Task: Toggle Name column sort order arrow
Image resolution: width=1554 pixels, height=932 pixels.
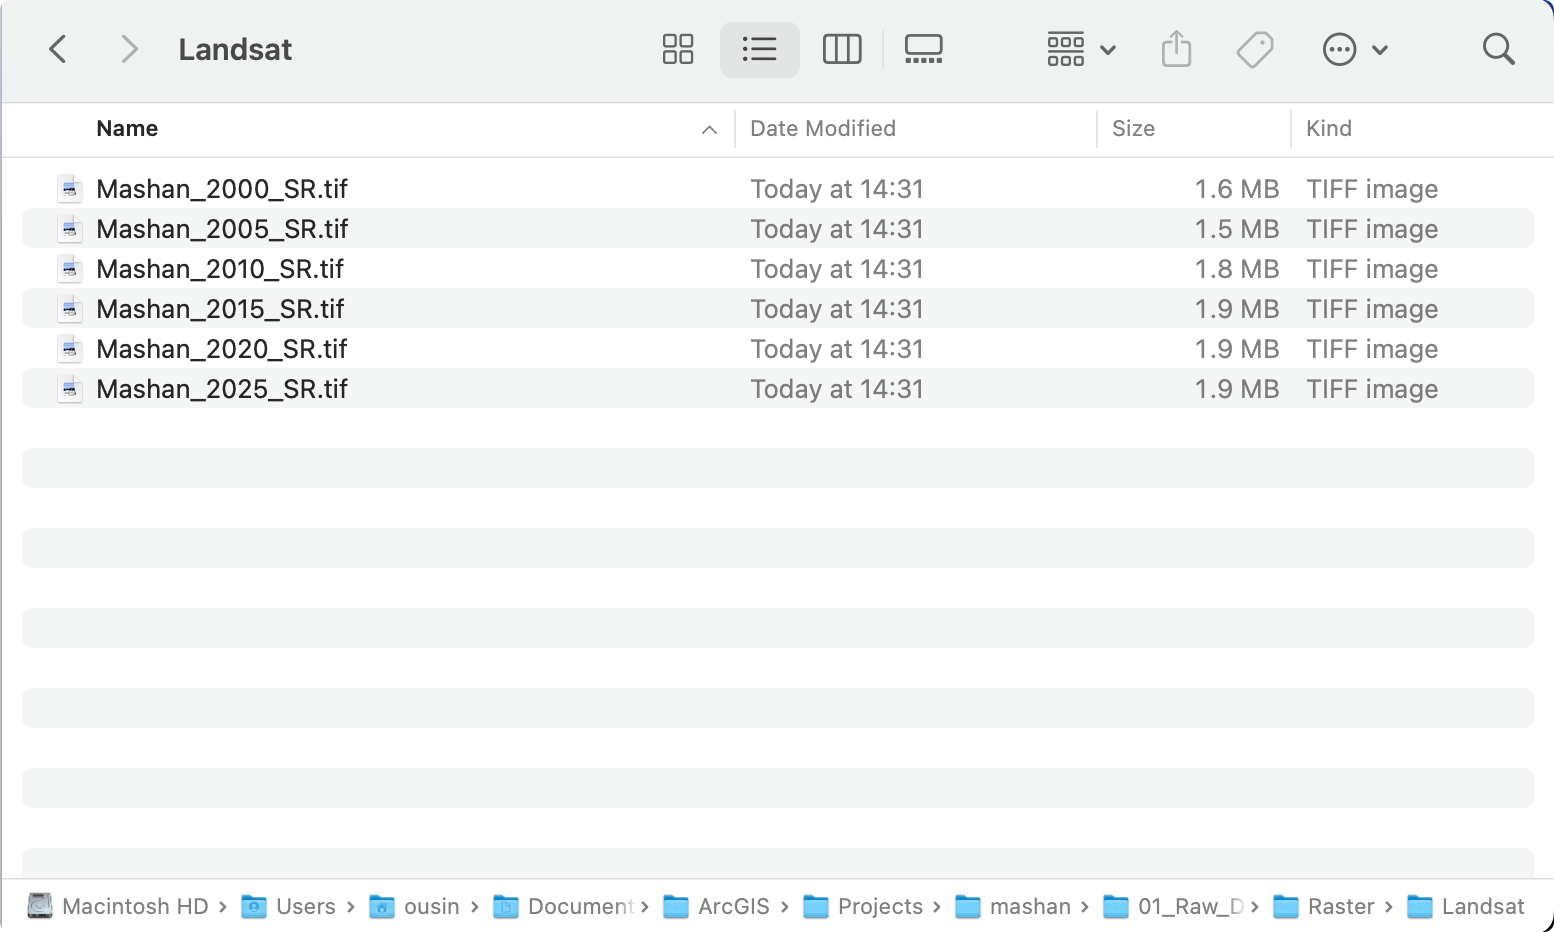Action: (709, 129)
